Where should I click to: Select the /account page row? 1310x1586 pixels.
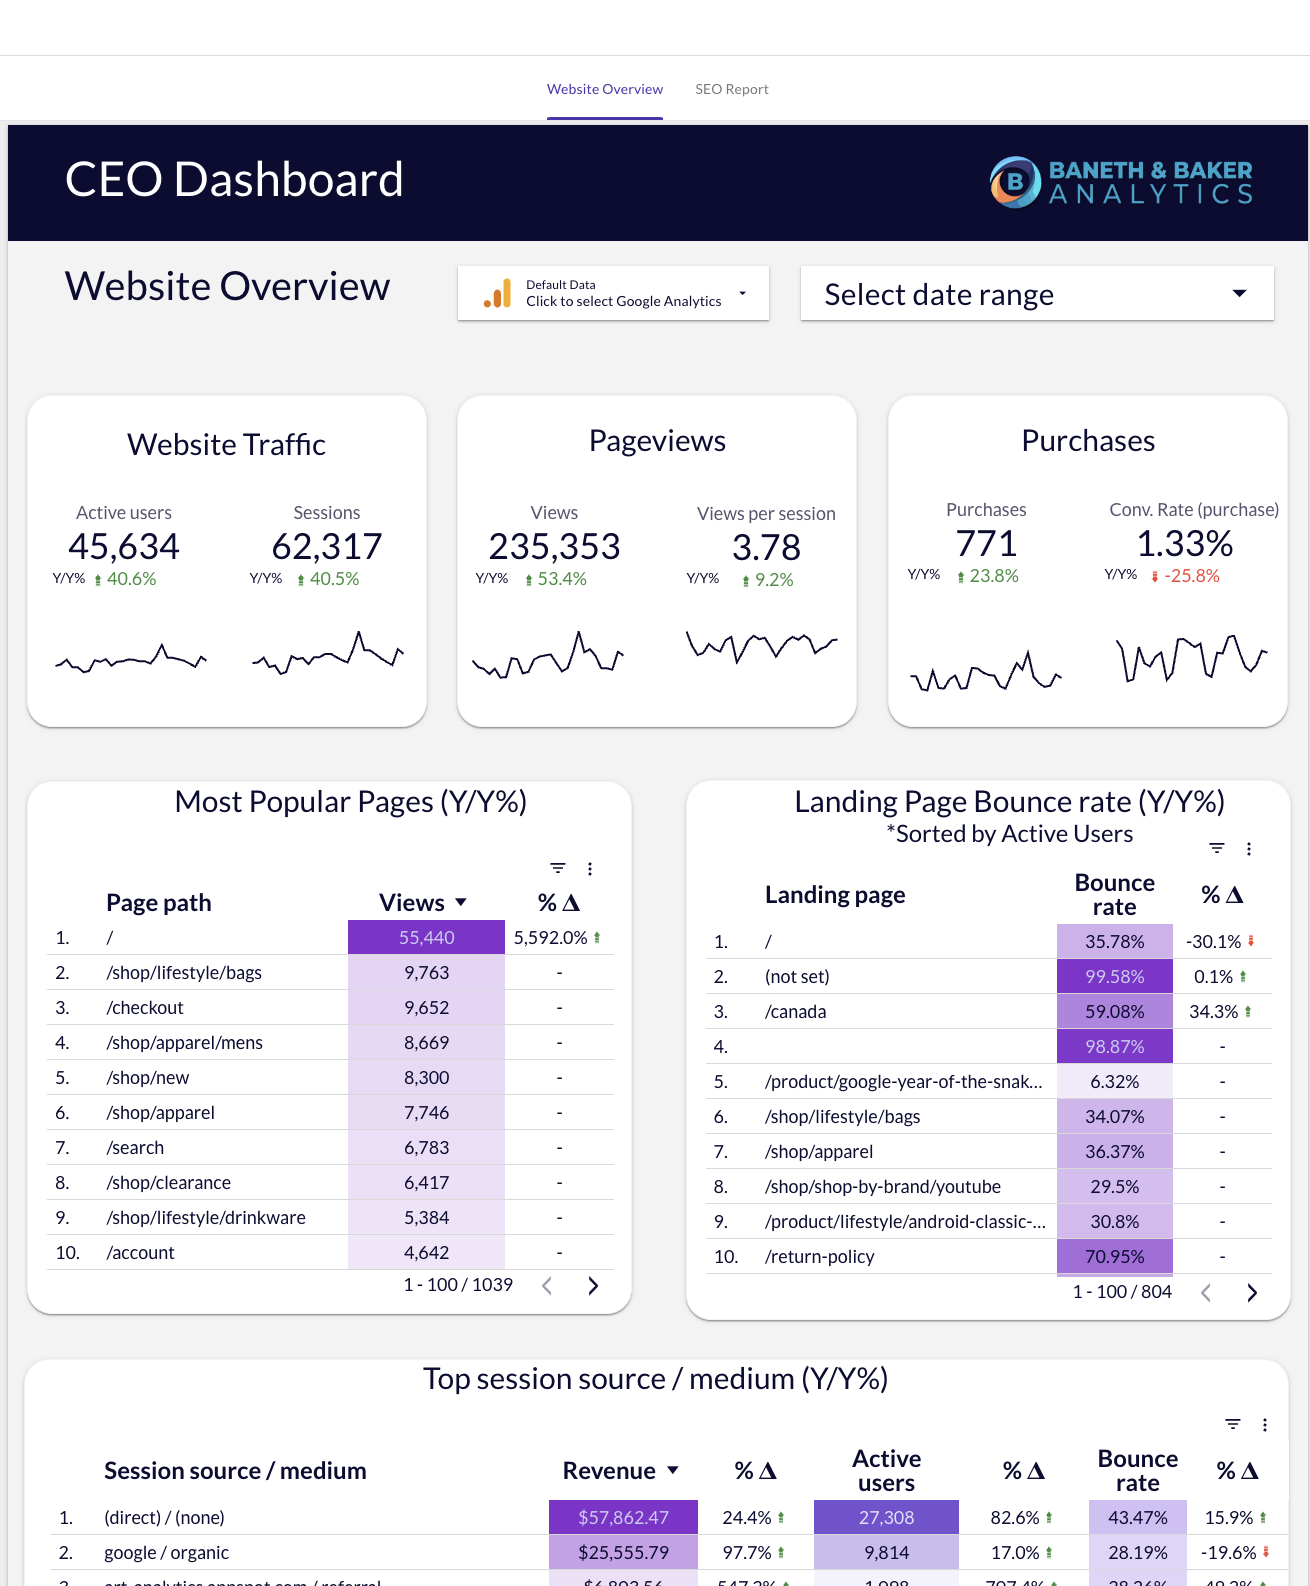click(x=330, y=1253)
